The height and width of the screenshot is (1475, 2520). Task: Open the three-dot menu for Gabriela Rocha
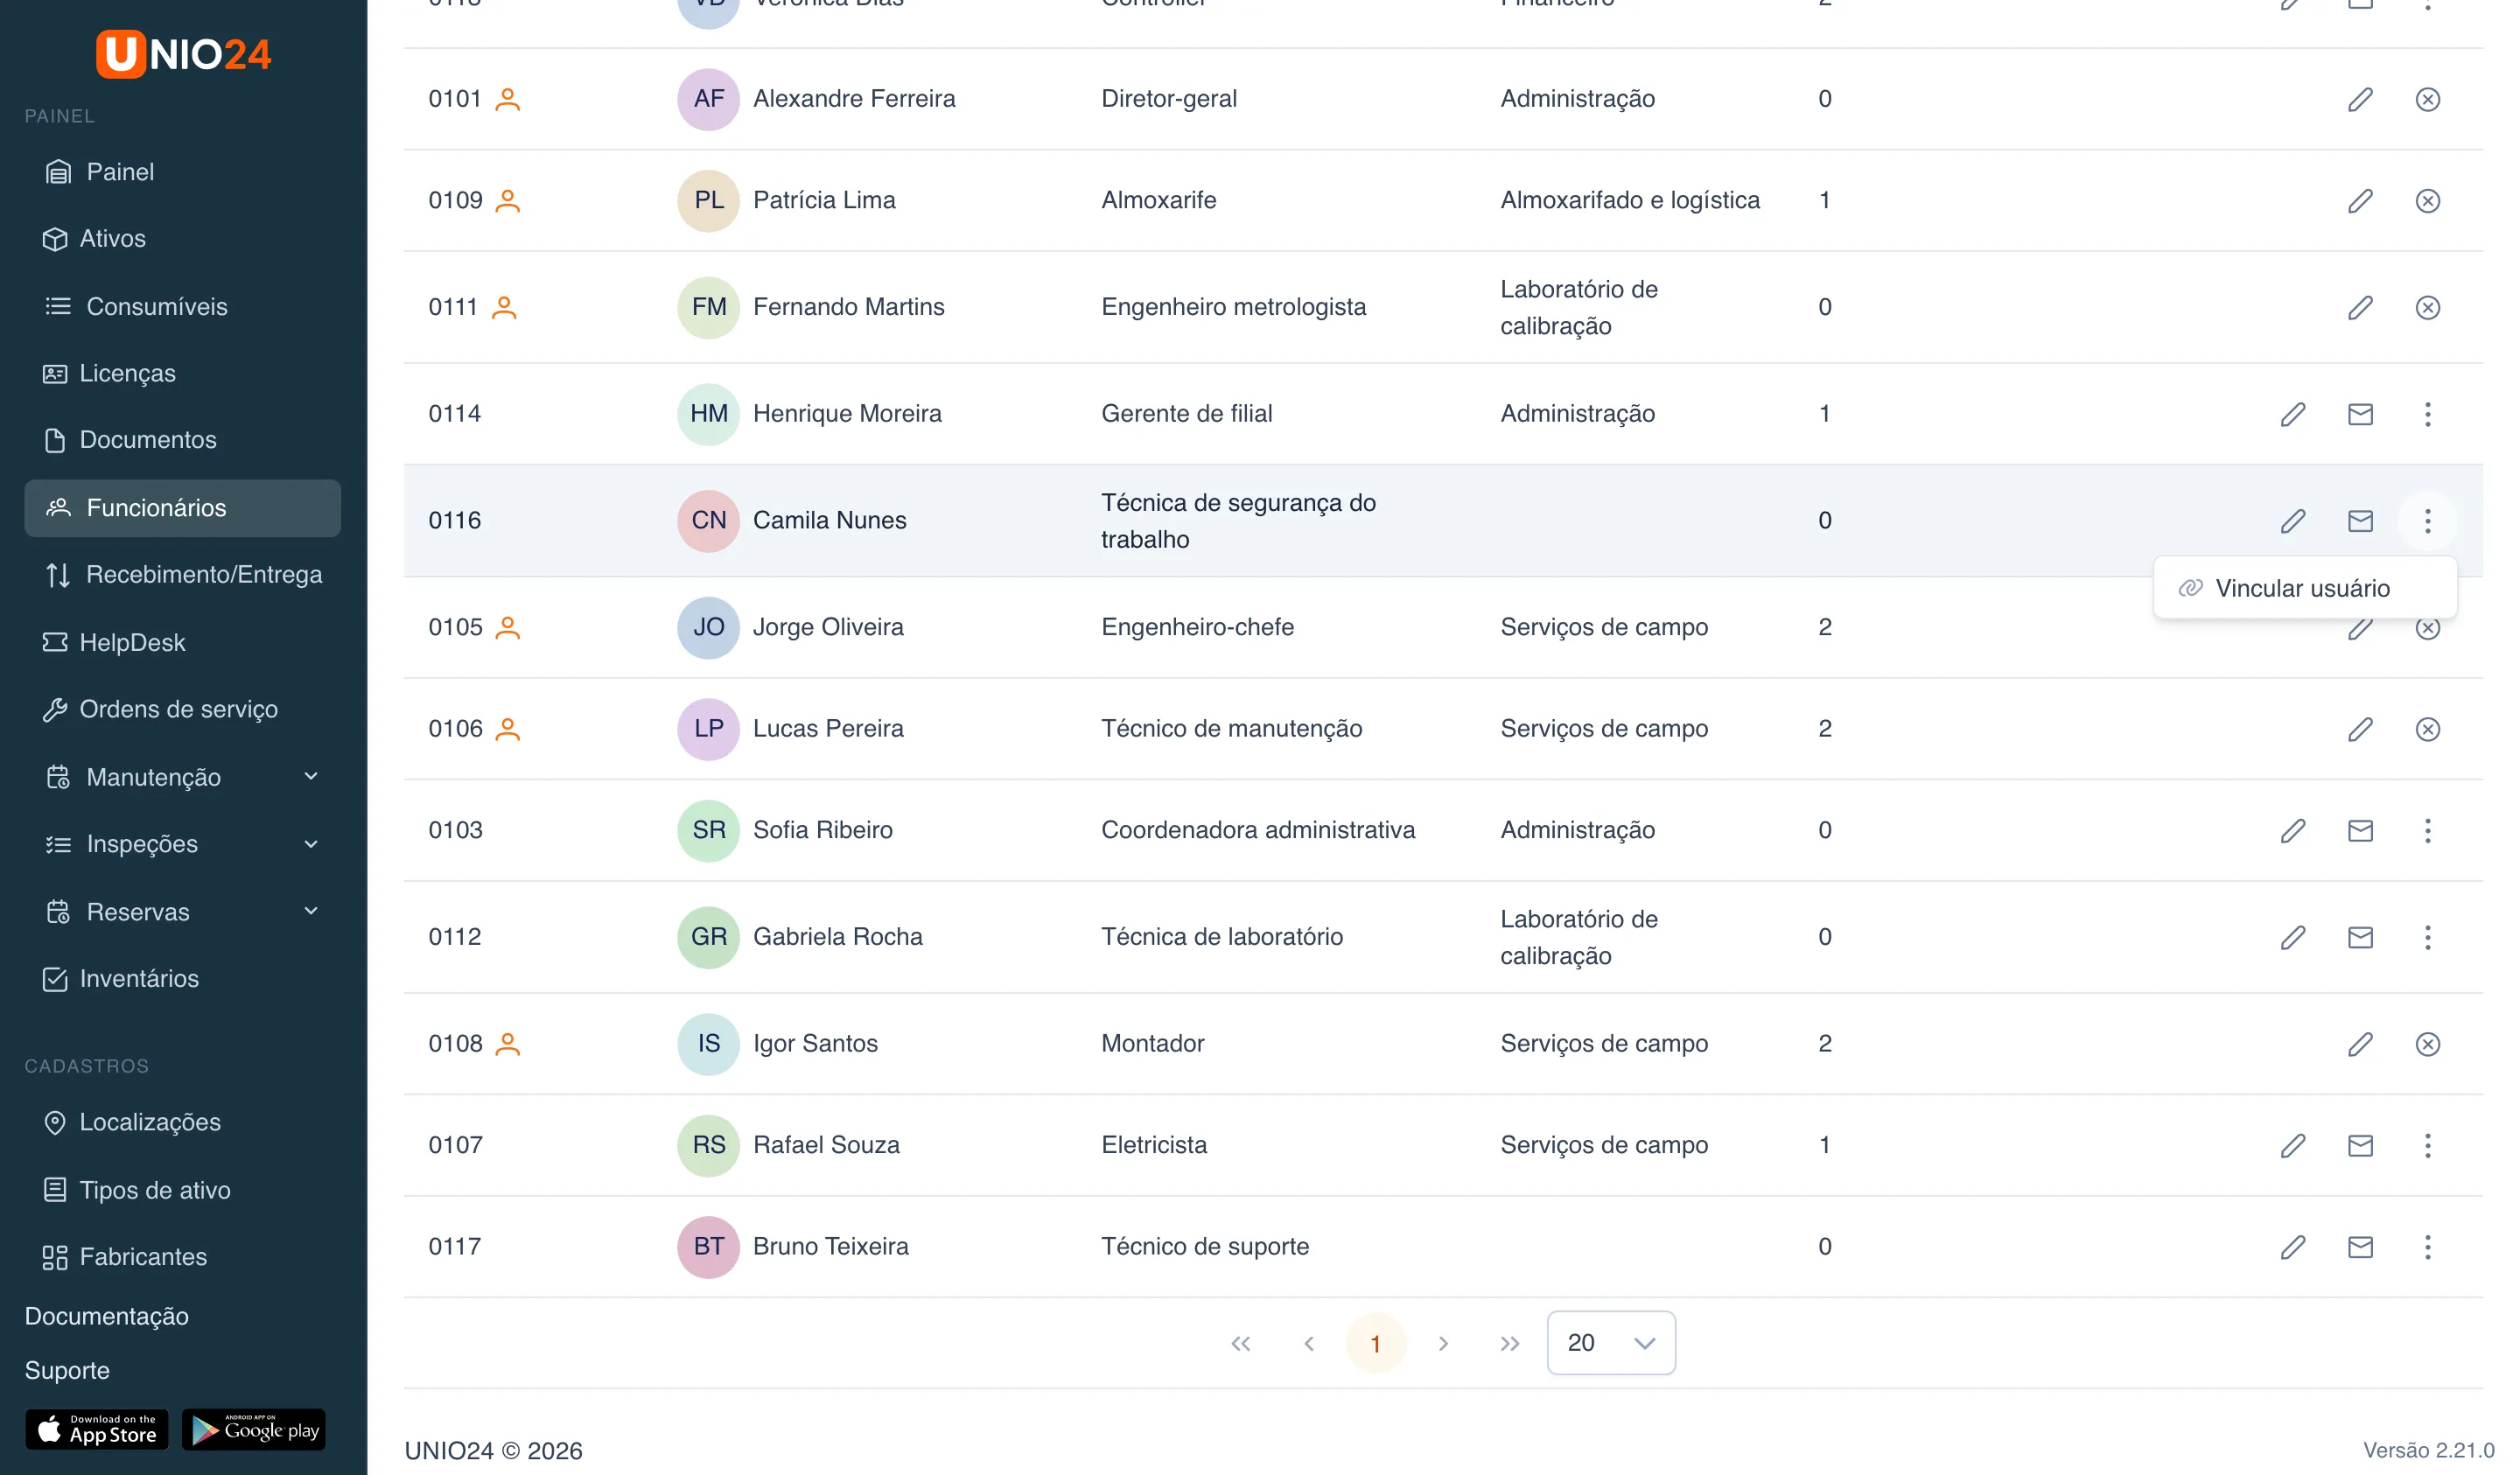[x=2427, y=937]
